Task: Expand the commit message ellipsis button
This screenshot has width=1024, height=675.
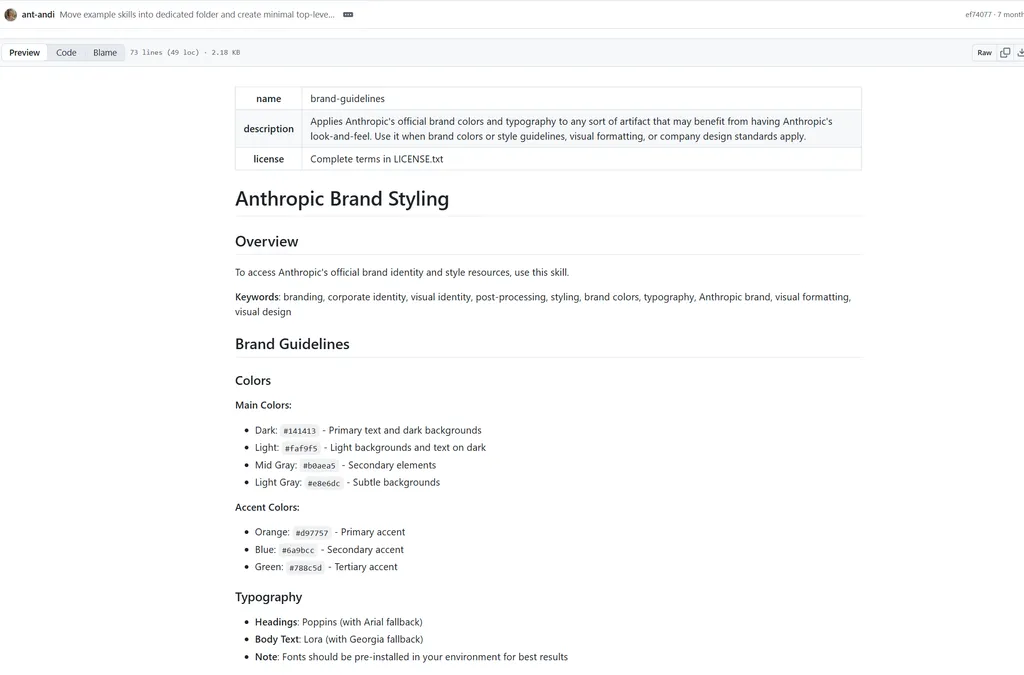Action: pos(348,14)
